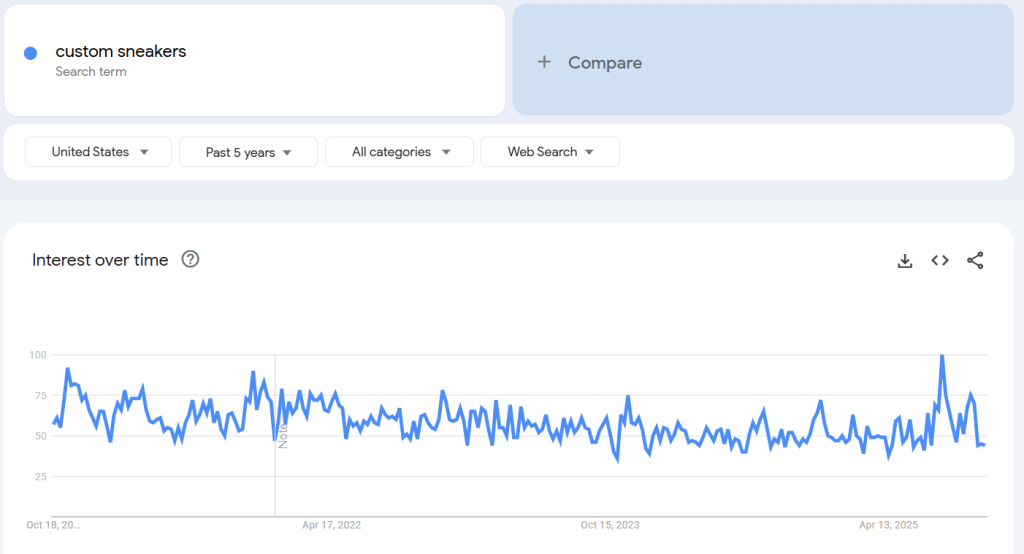This screenshot has width=1024, height=554.
Task: Share the Interest over time chart
Action: click(975, 261)
